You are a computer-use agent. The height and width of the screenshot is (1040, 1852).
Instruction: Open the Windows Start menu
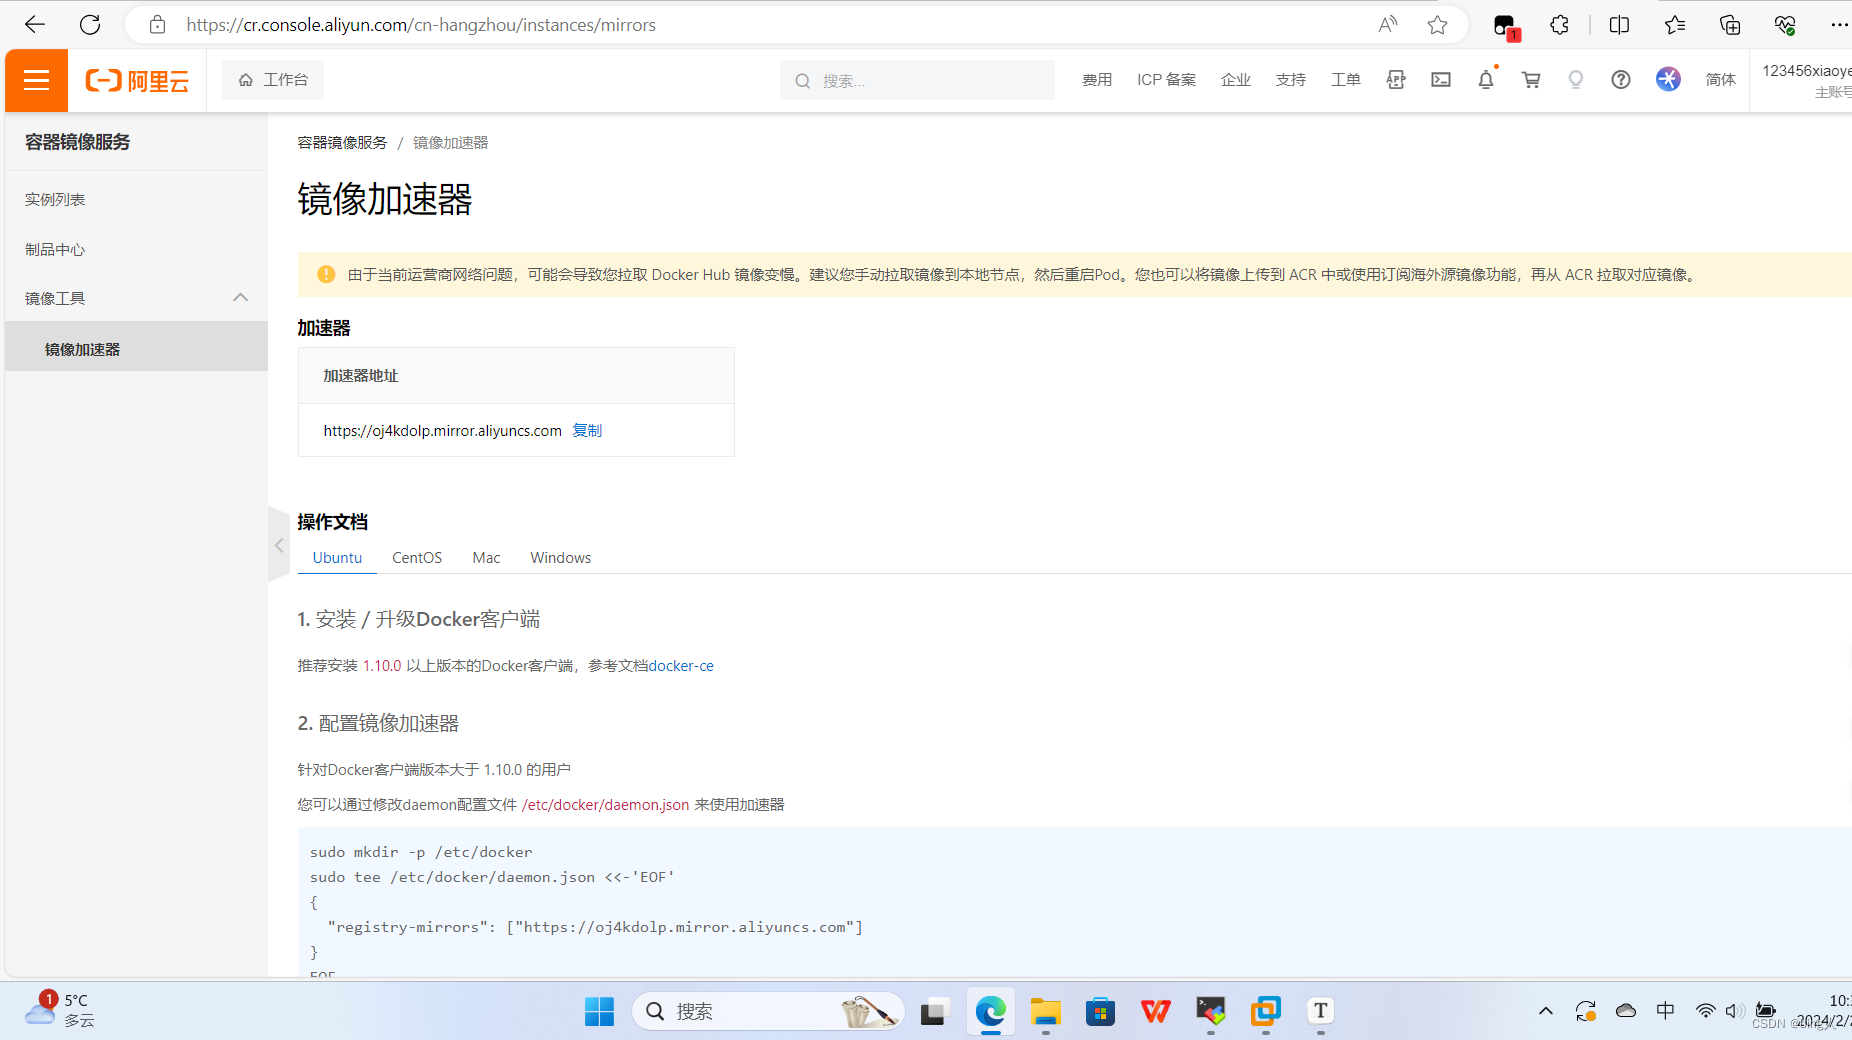(599, 1012)
